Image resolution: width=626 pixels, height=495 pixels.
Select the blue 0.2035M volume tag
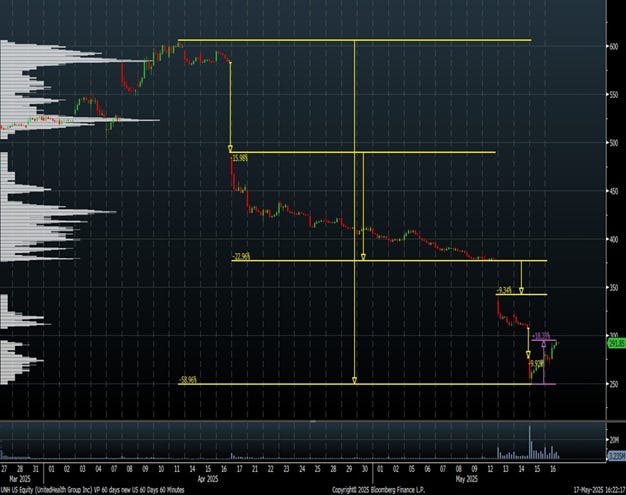point(616,455)
